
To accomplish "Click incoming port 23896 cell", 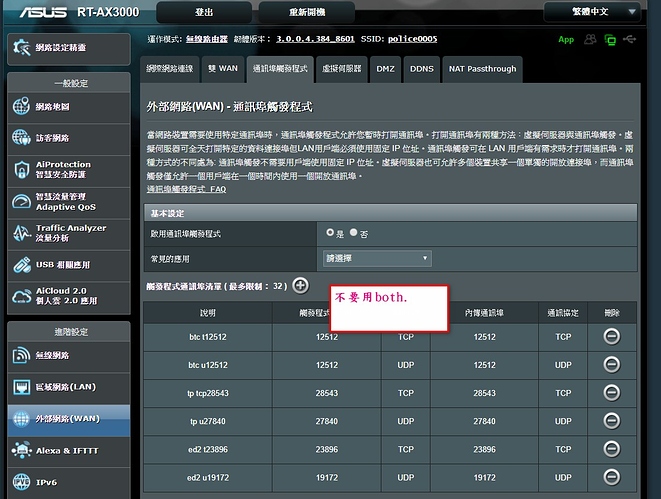I will click(x=484, y=449).
